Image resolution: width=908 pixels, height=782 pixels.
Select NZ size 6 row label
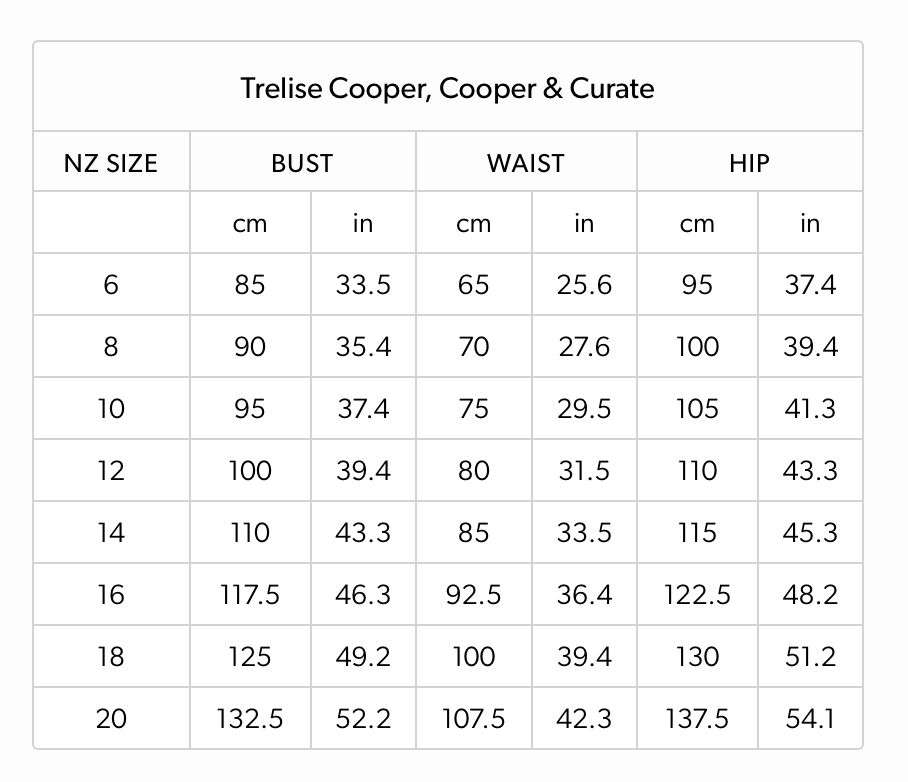click(111, 285)
